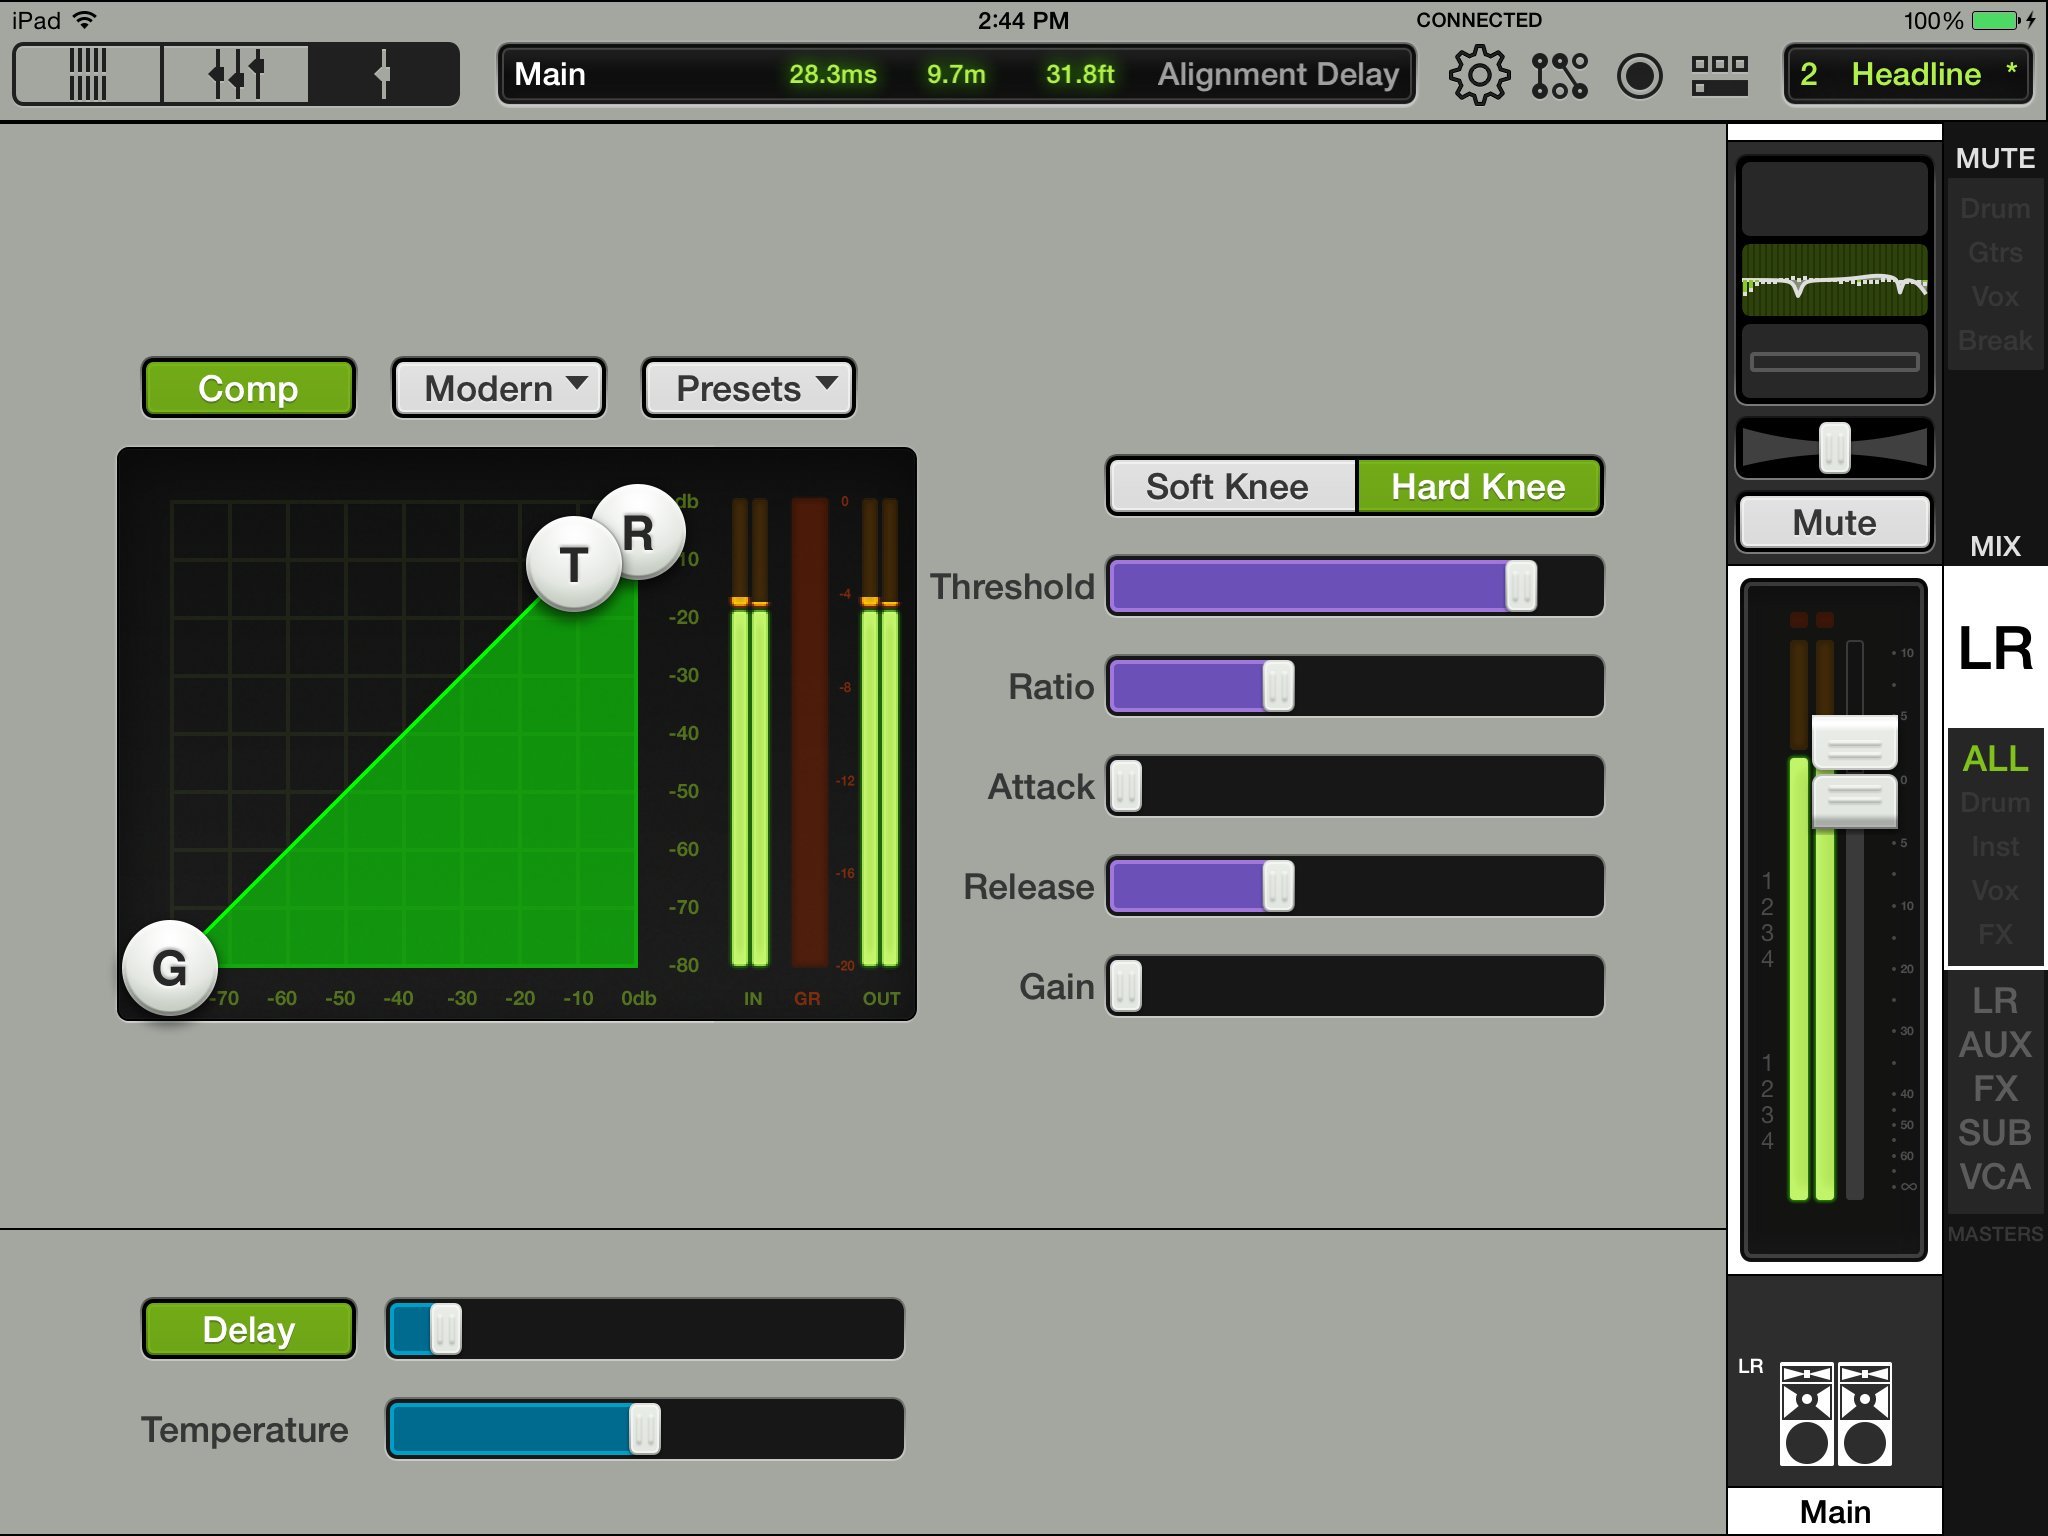Expand the Presets dropdown
The width and height of the screenshot is (2048, 1536).
pos(748,388)
